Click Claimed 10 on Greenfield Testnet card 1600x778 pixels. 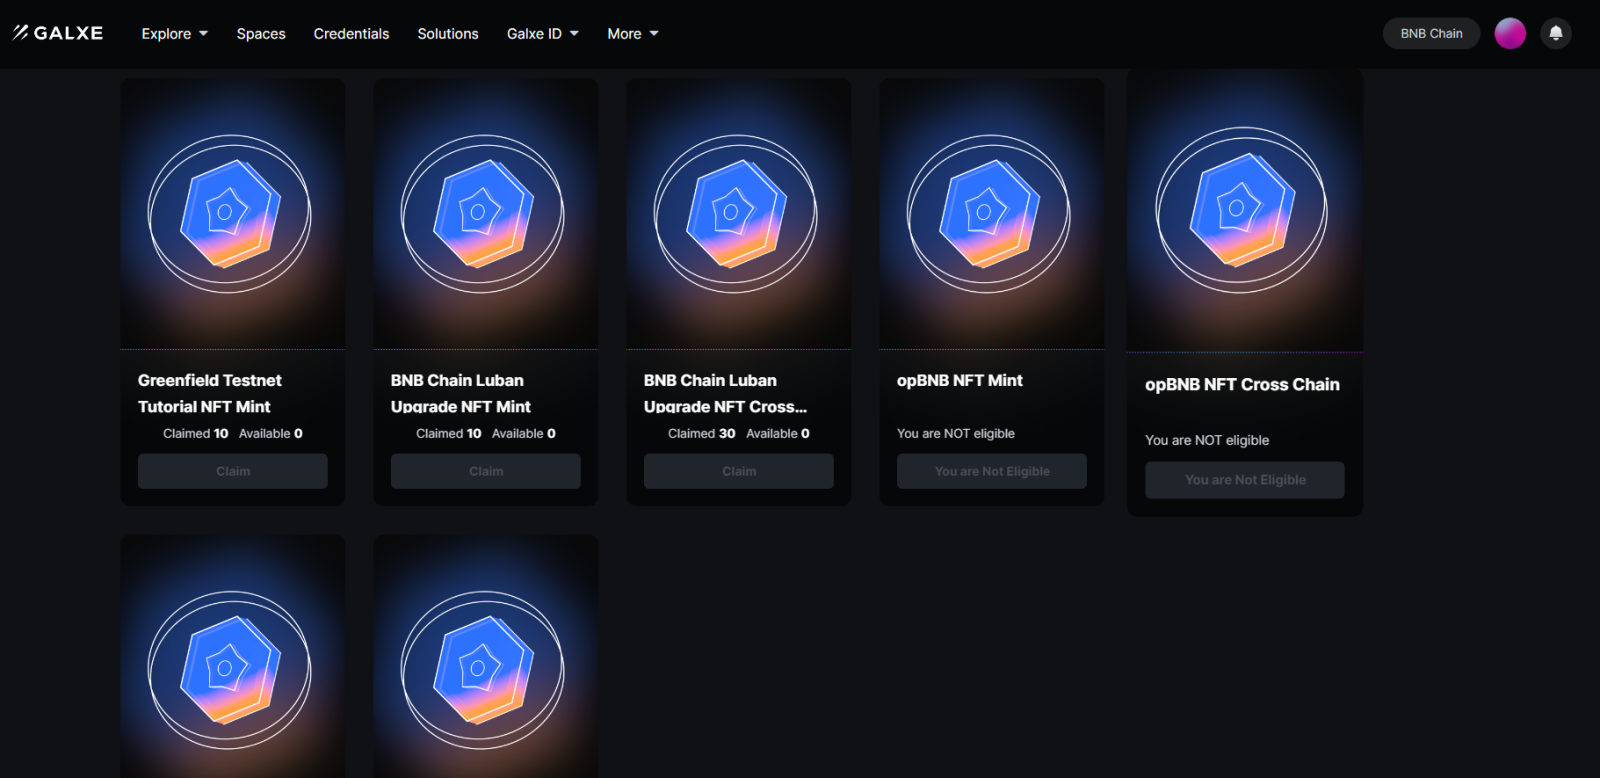tap(196, 433)
